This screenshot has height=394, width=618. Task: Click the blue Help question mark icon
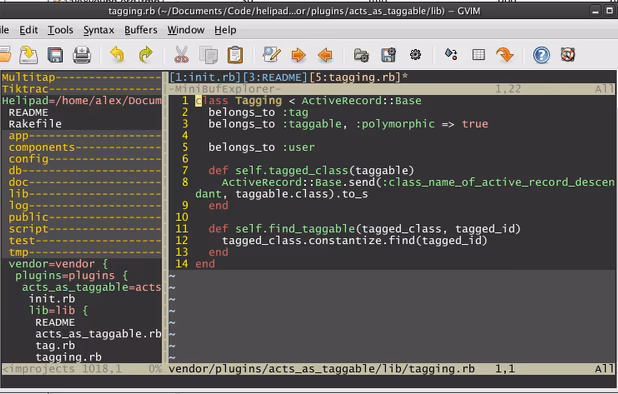click(x=541, y=55)
